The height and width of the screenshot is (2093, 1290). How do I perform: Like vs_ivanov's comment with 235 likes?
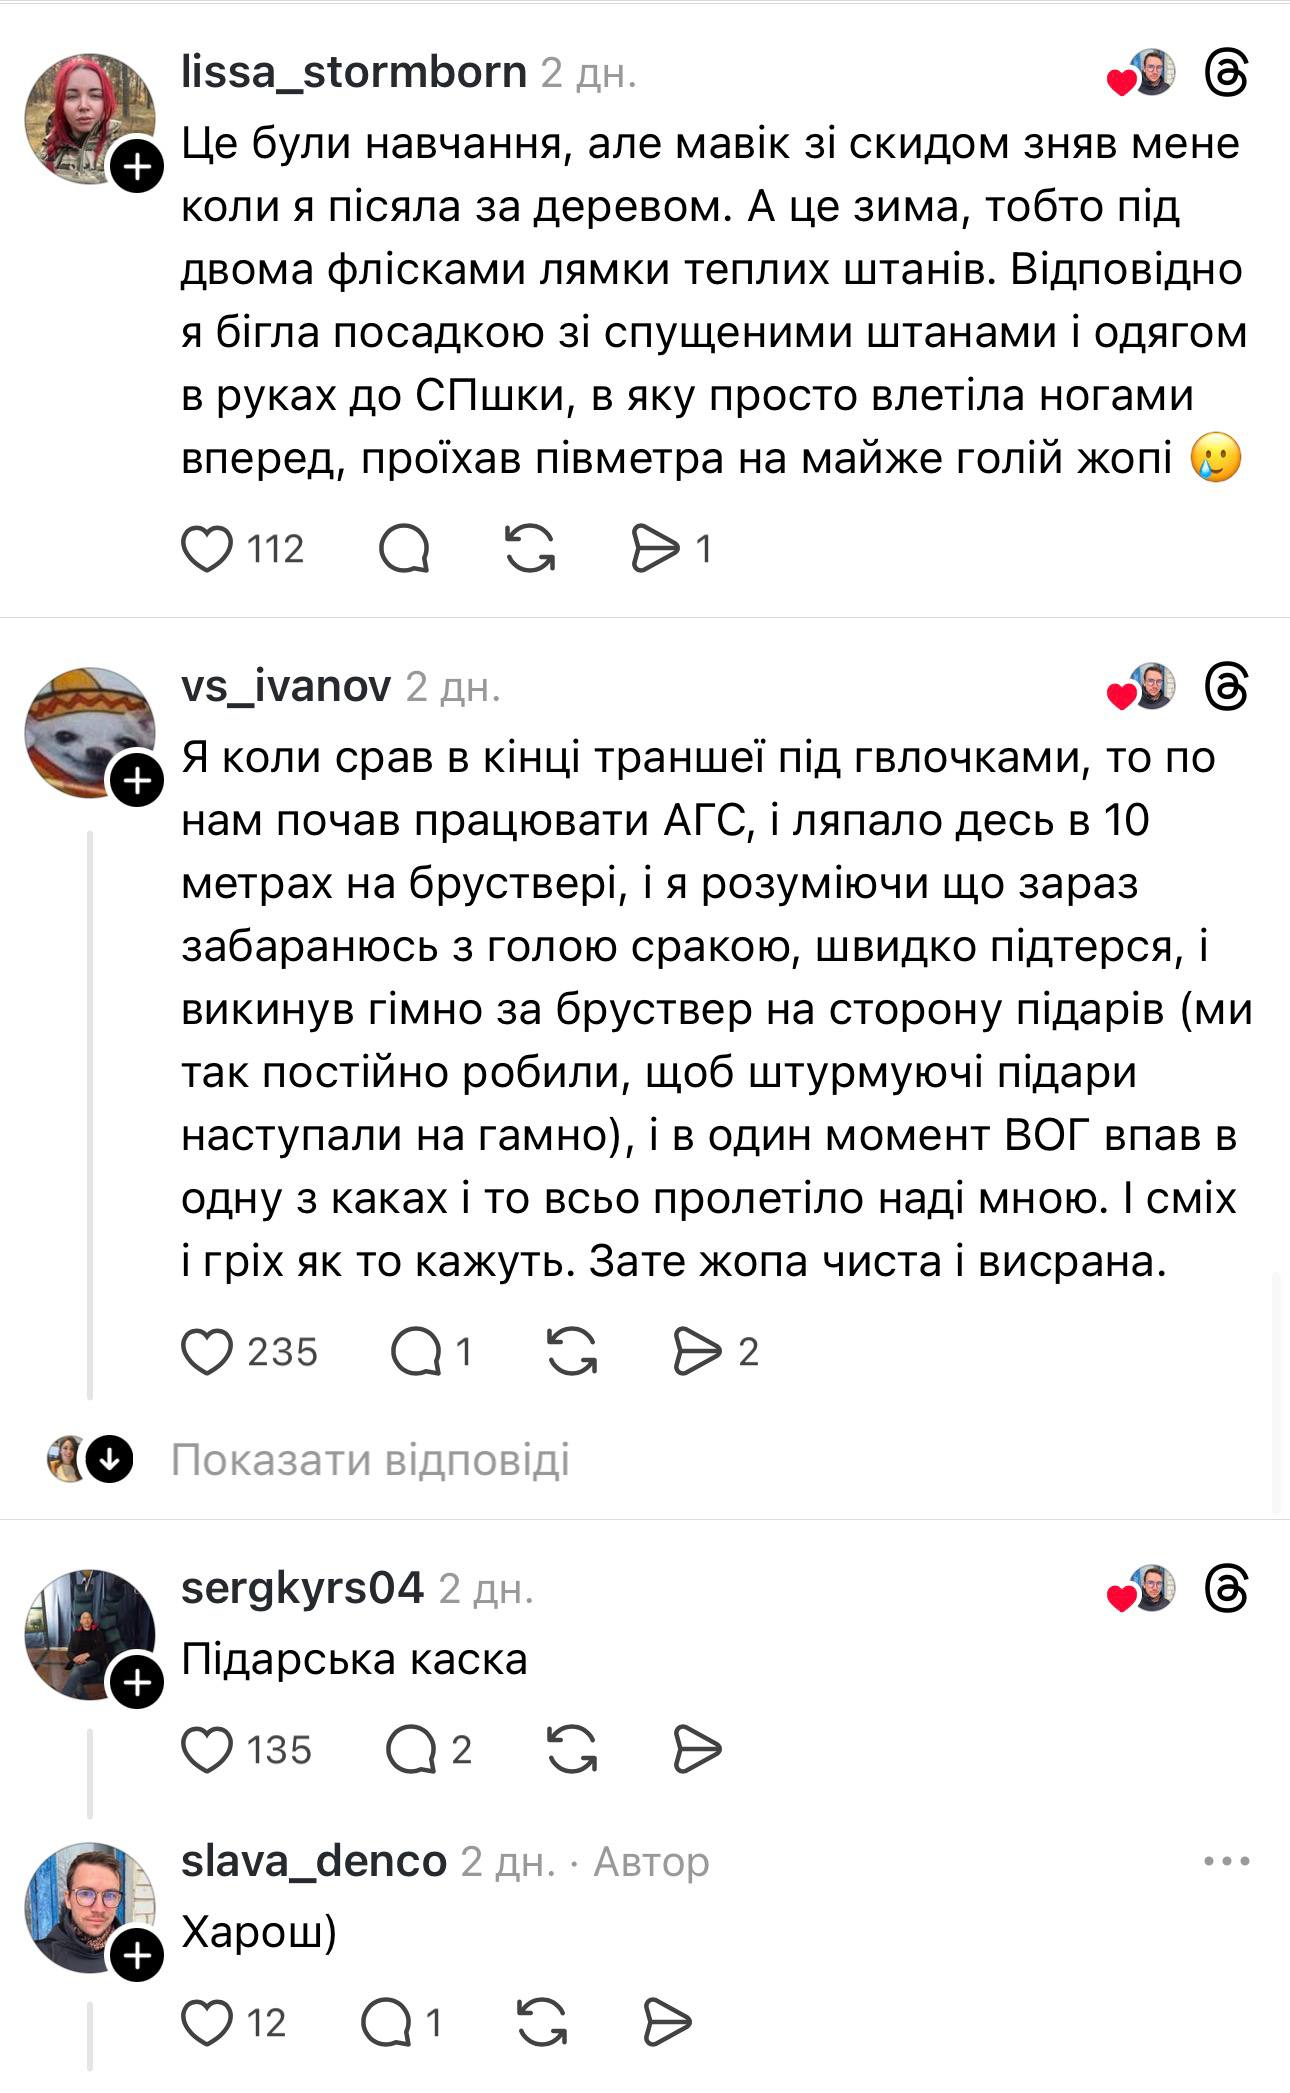point(207,1352)
